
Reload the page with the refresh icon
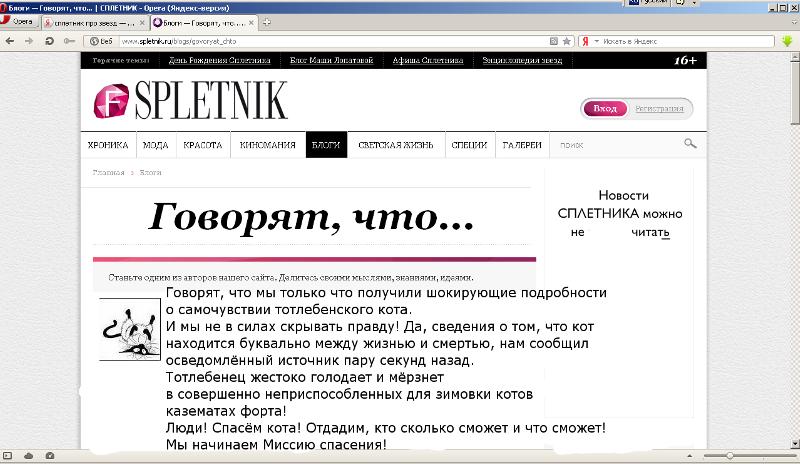(x=49, y=41)
